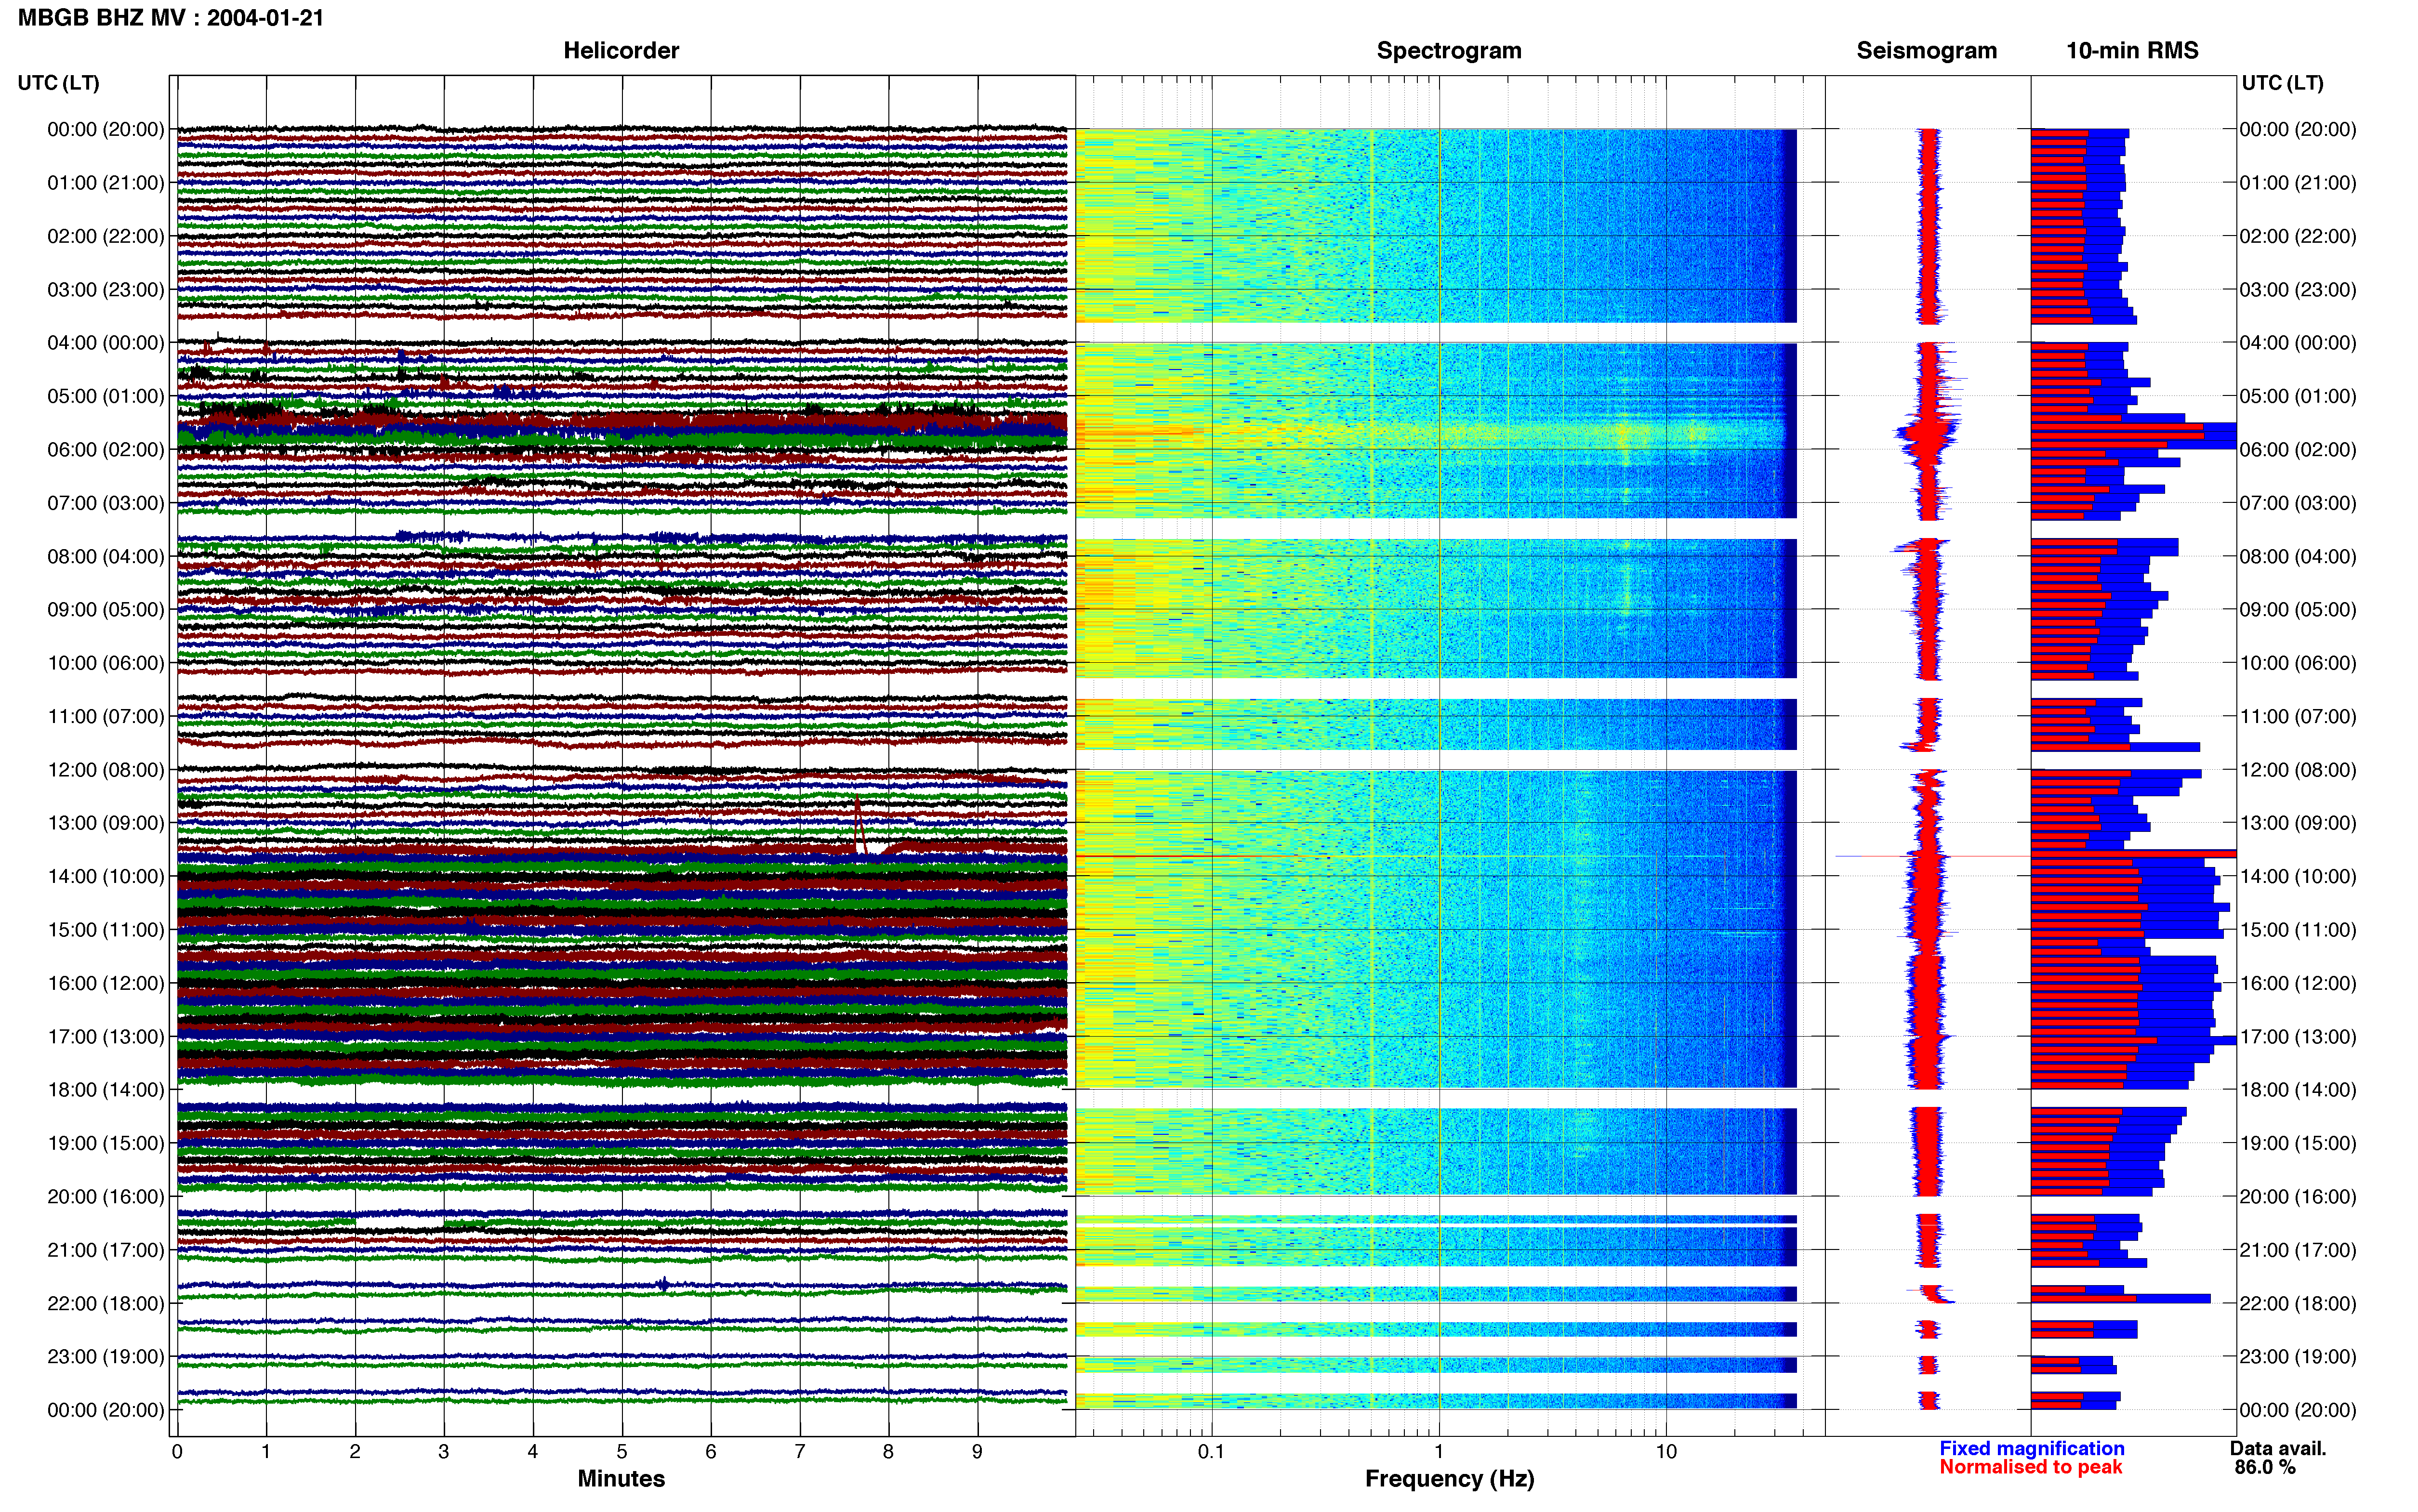Click helicorder time label 21:00 (17:00)

coord(106,1250)
